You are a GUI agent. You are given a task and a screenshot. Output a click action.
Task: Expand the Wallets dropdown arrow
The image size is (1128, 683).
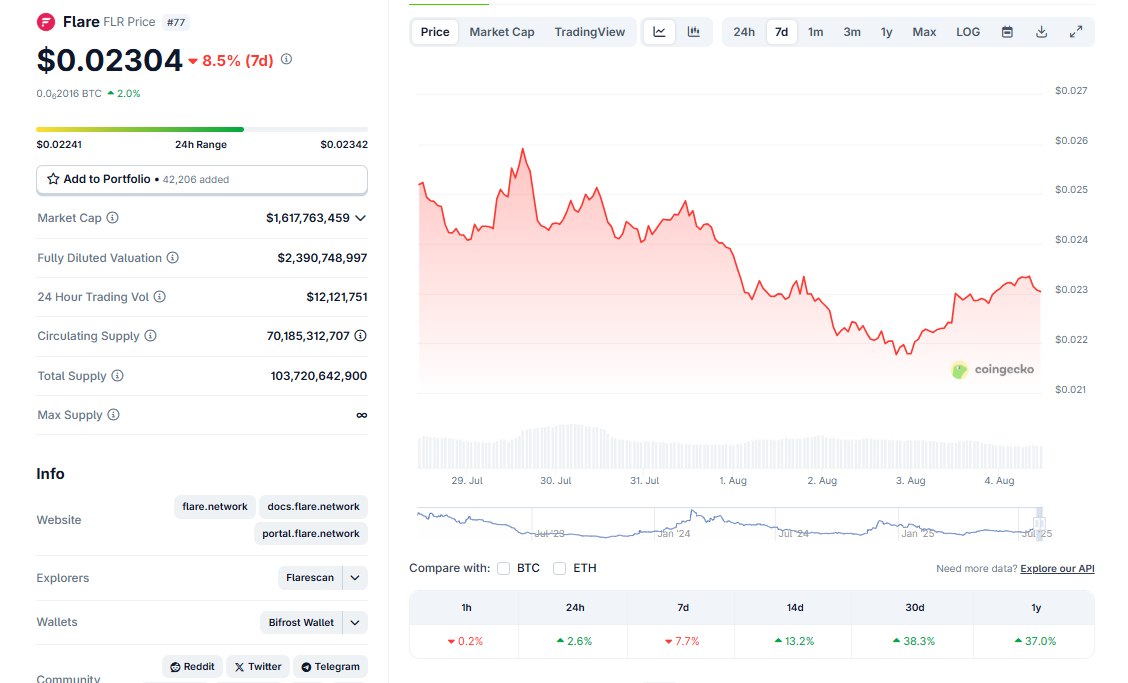[355, 623]
